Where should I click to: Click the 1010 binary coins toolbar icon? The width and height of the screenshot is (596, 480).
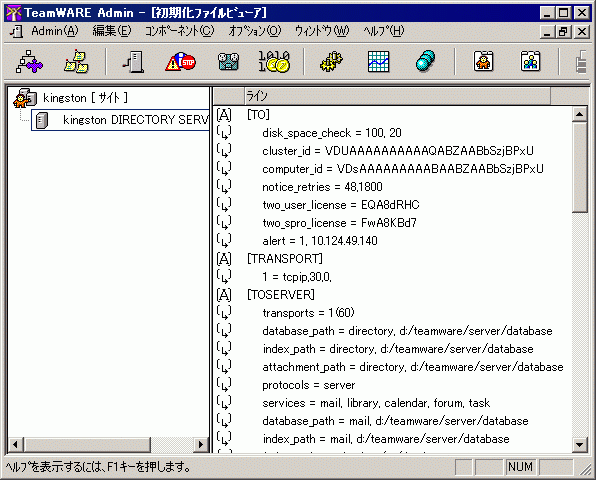[x=274, y=62]
